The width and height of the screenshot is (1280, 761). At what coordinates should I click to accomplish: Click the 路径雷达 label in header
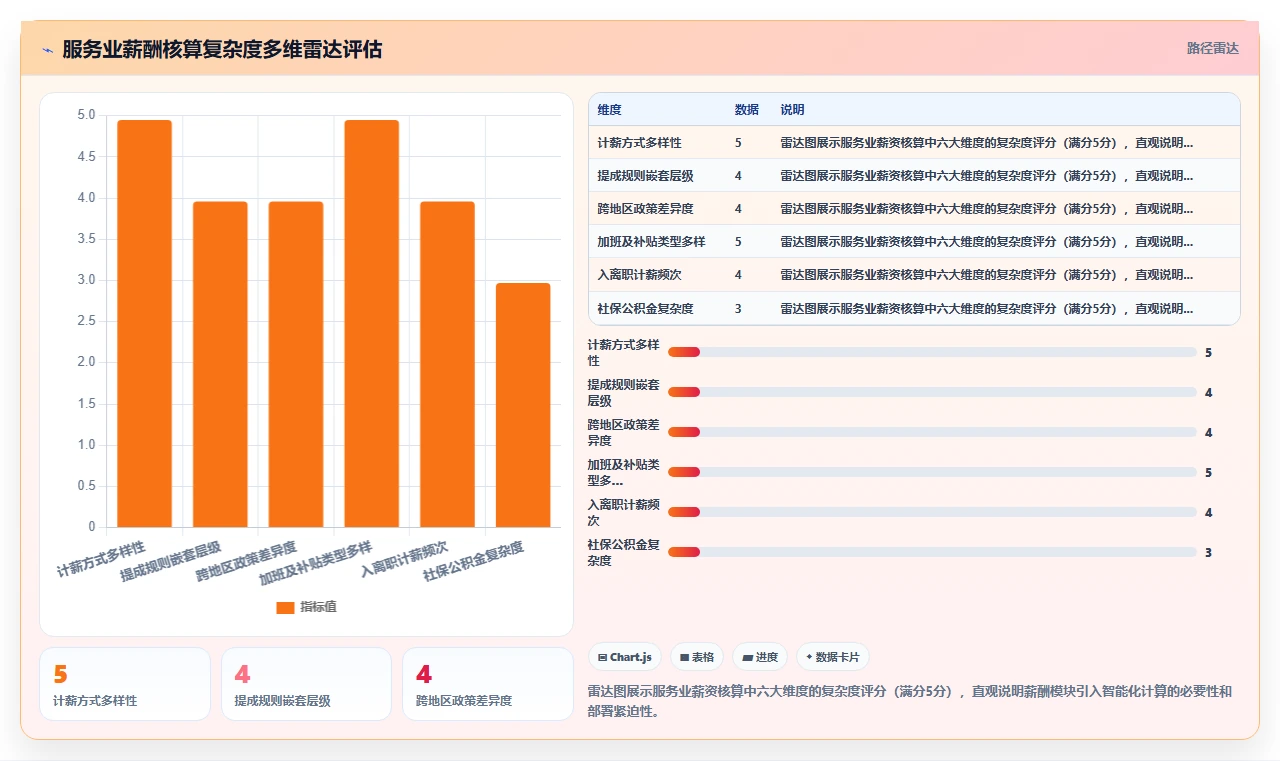[1212, 48]
